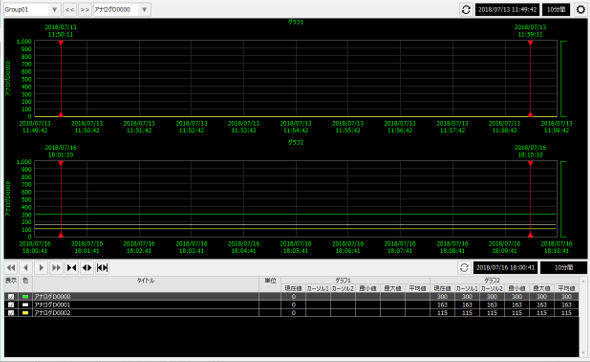The image size is (590, 362).
Task: Click the fit between cursors icon
Action: coord(102,268)
